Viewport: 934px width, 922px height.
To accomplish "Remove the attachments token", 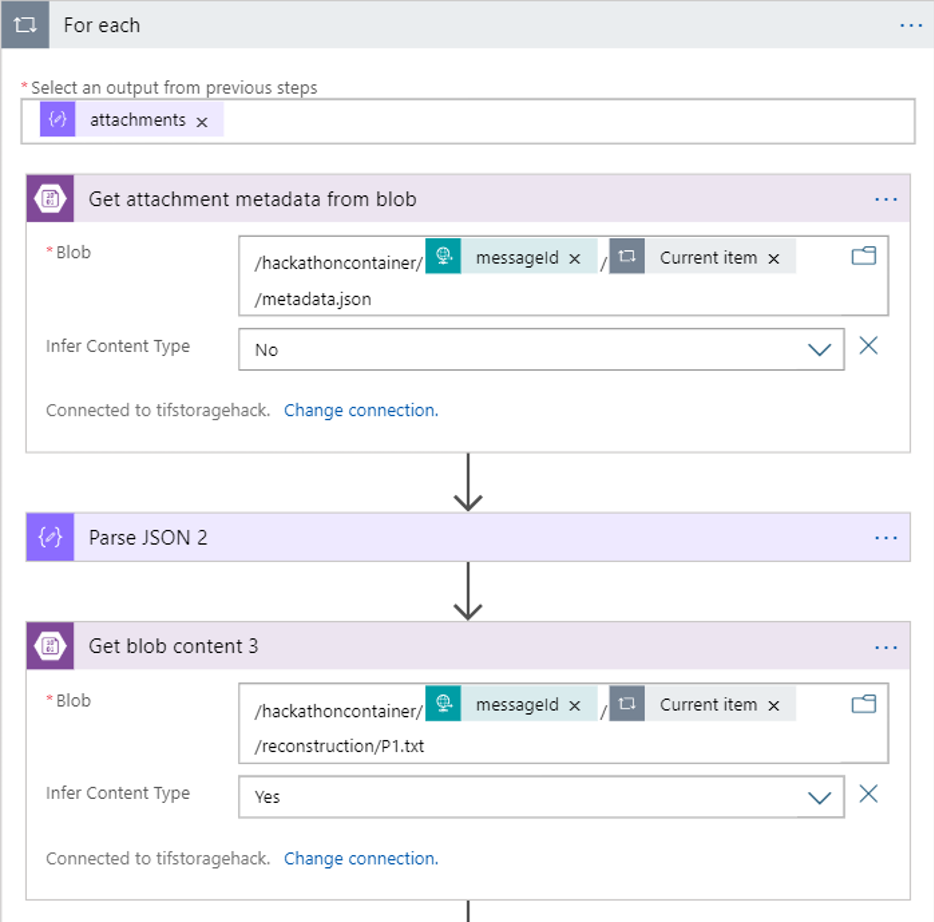I will [x=202, y=122].
